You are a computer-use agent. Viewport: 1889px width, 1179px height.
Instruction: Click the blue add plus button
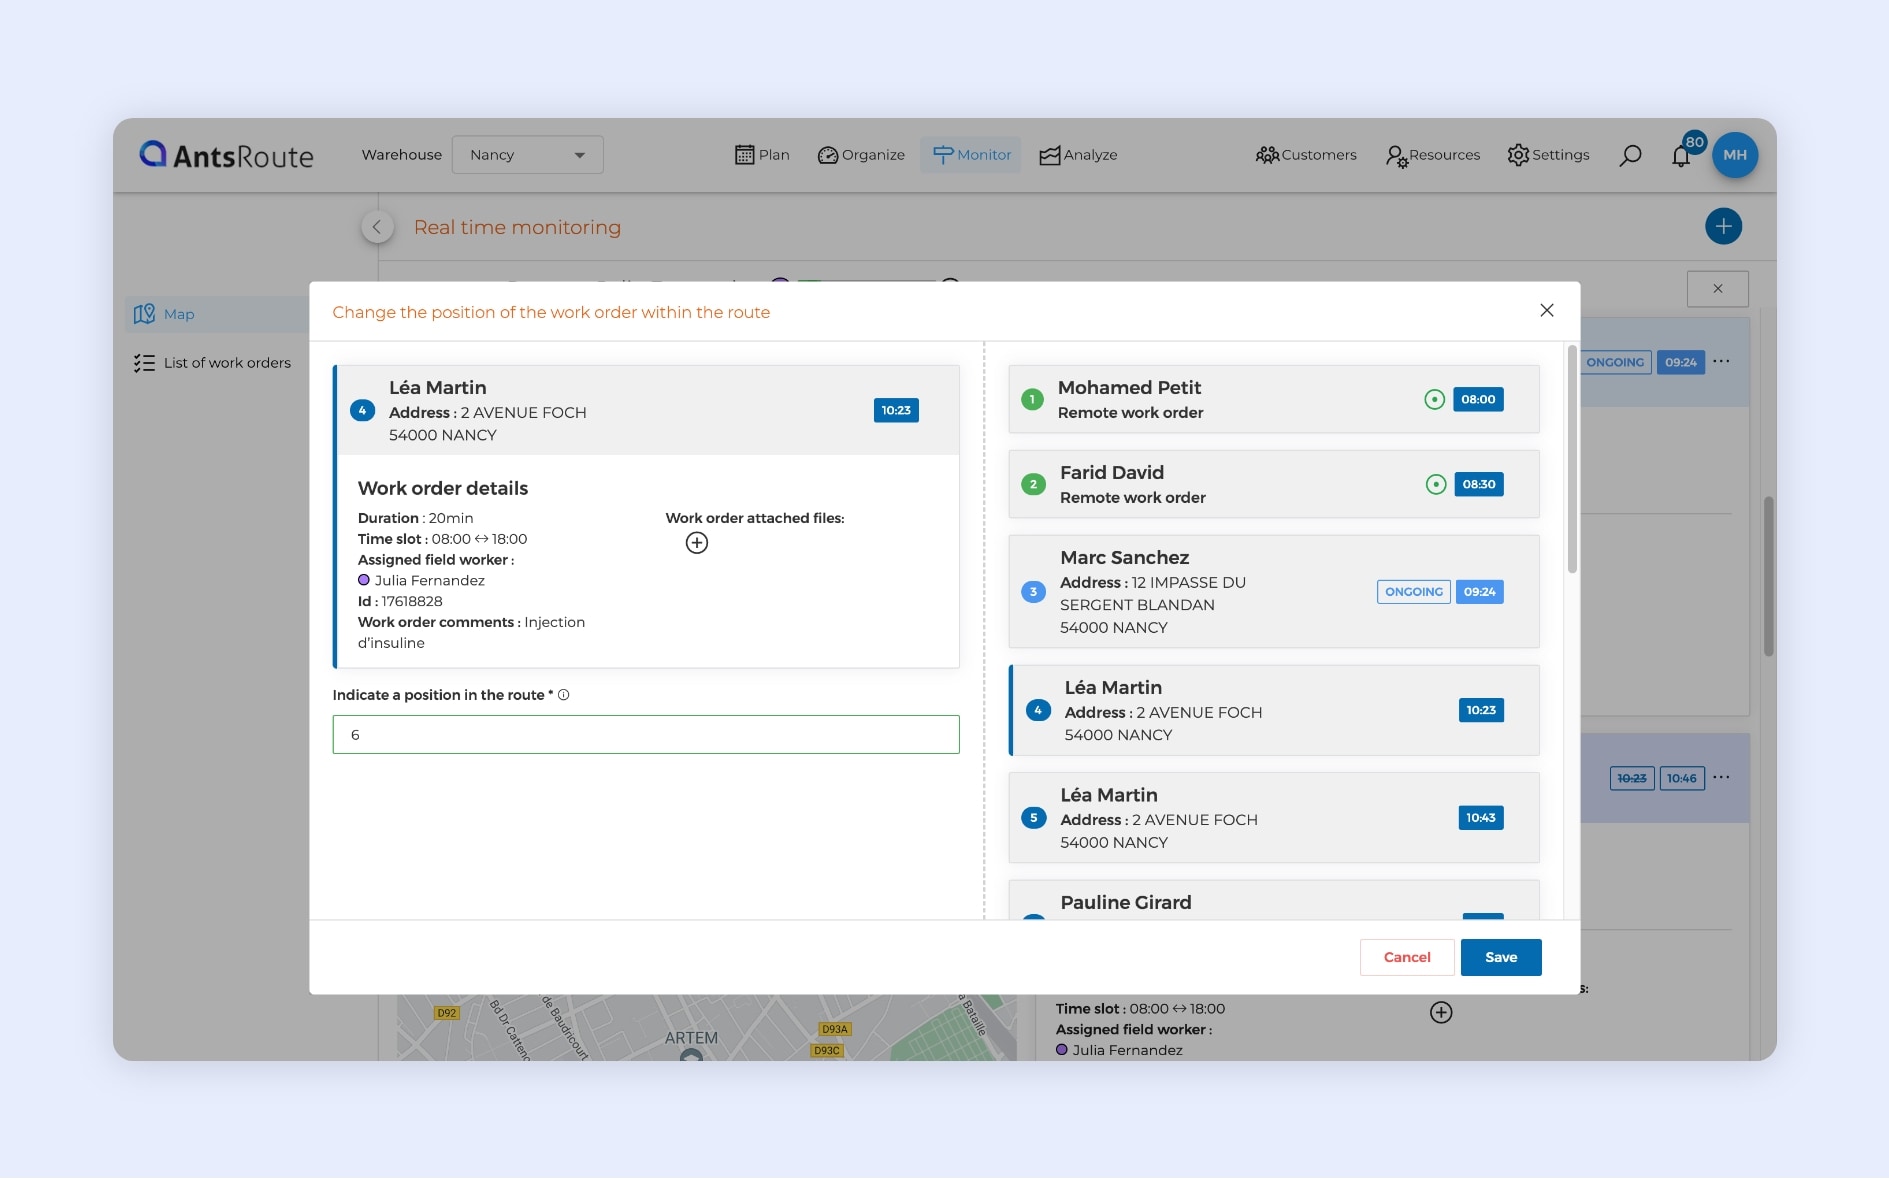(x=1723, y=226)
